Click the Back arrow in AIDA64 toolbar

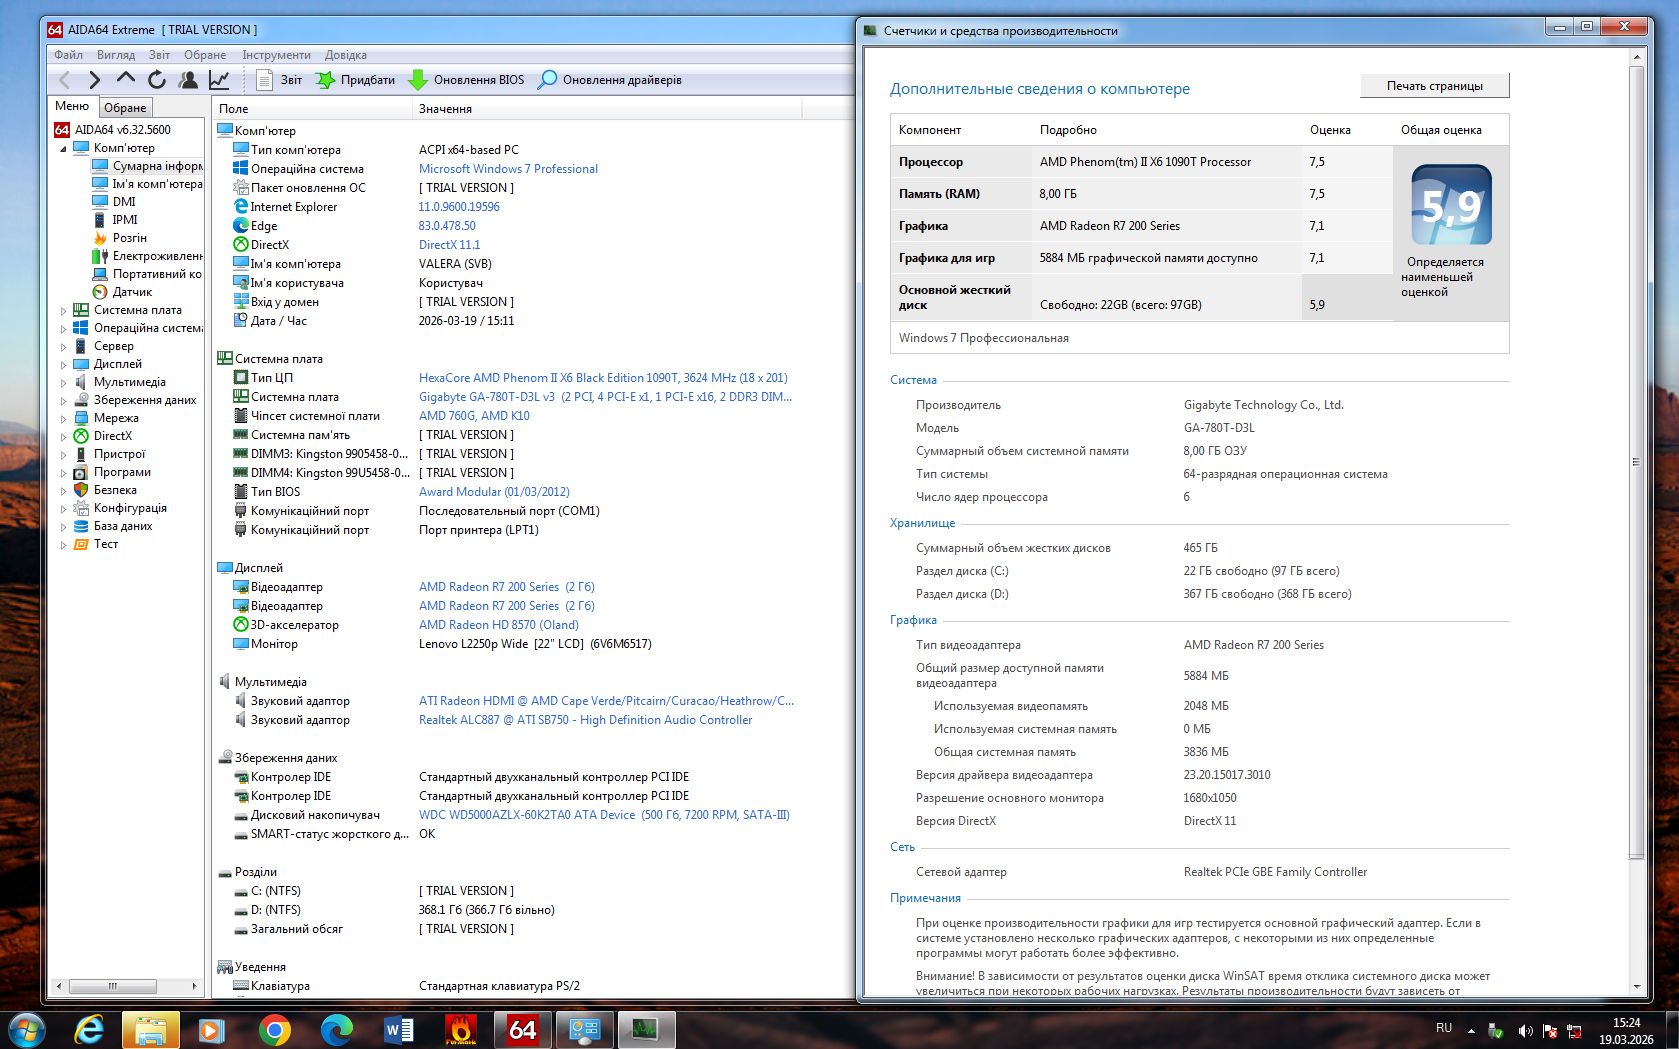65,80
